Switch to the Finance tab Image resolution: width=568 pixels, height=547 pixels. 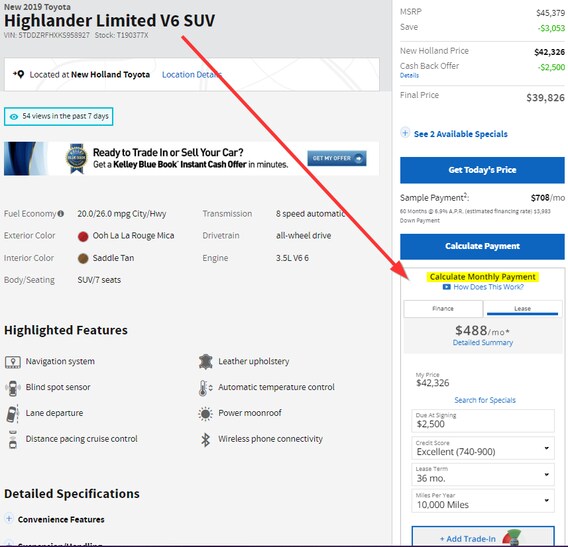pyautogui.click(x=443, y=309)
